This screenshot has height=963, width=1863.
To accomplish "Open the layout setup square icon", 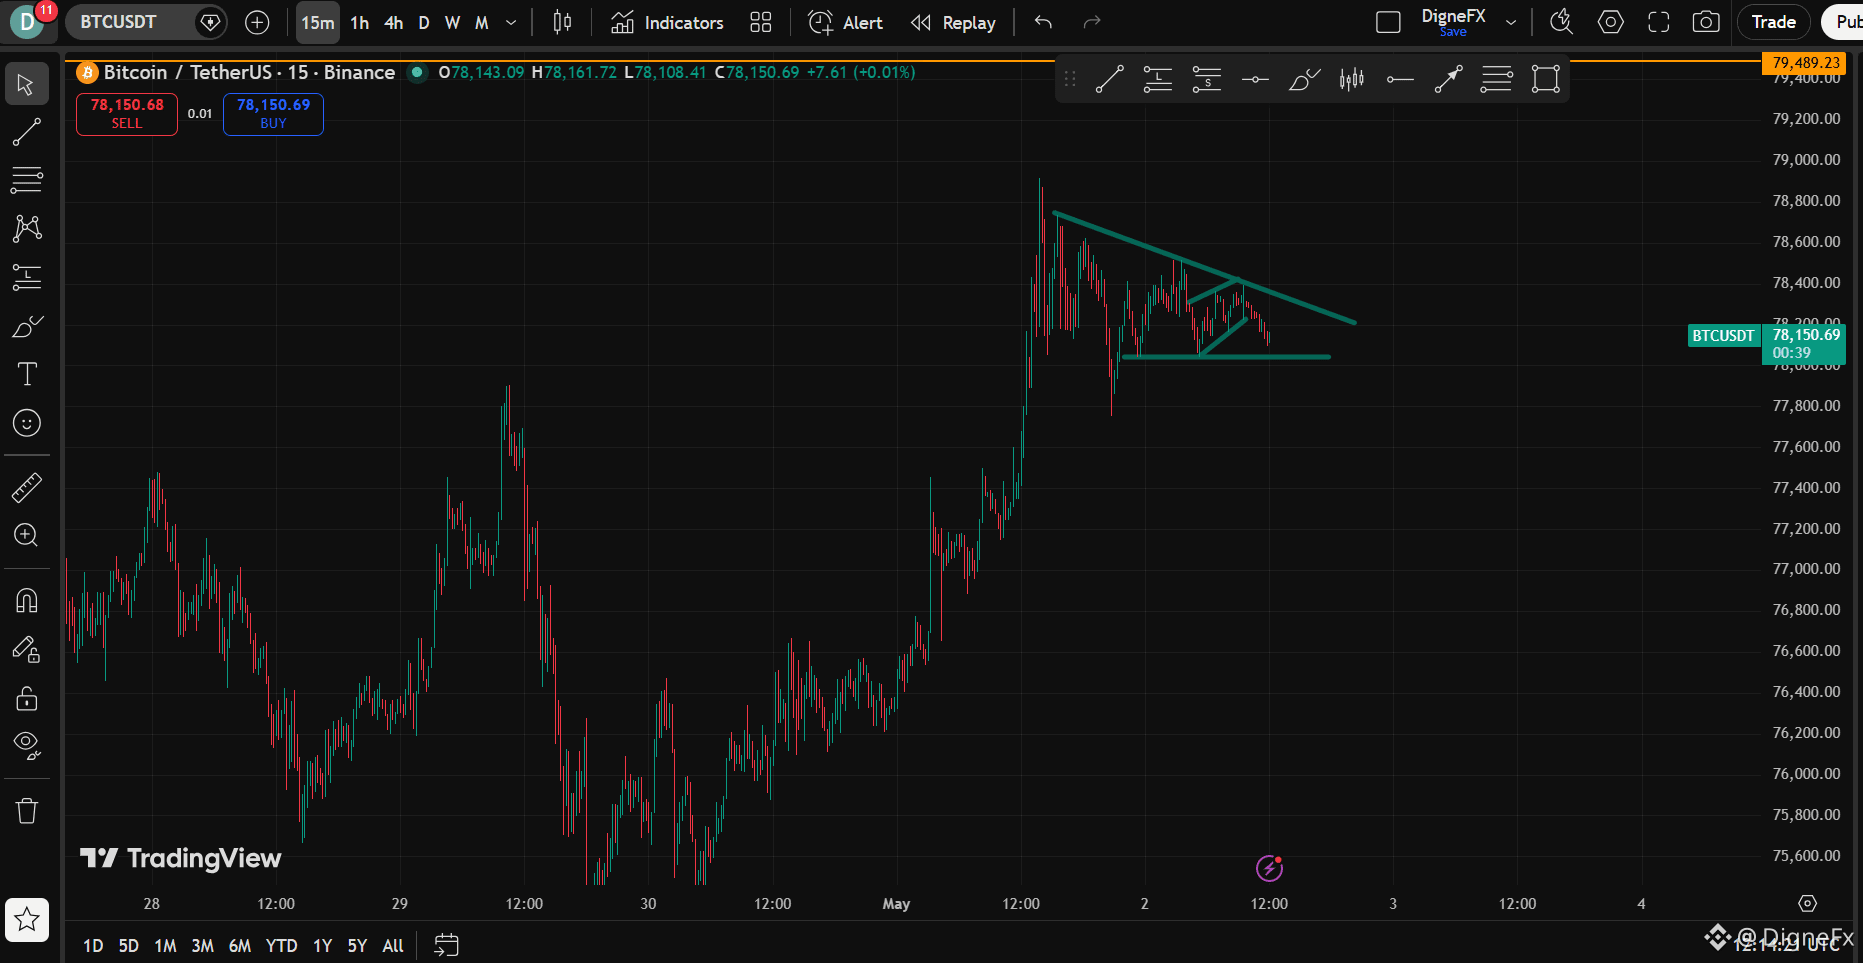I will click(1388, 22).
